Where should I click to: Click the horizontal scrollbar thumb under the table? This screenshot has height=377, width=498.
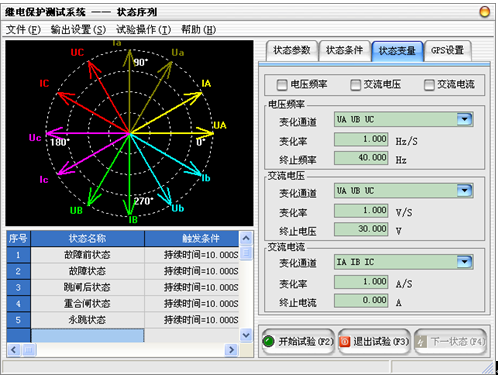point(28,350)
